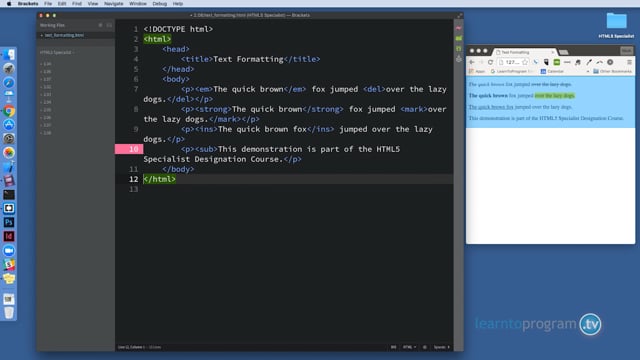Click the third green icon in the Brackets right toolbar
640x360 pixels.
tap(459, 49)
